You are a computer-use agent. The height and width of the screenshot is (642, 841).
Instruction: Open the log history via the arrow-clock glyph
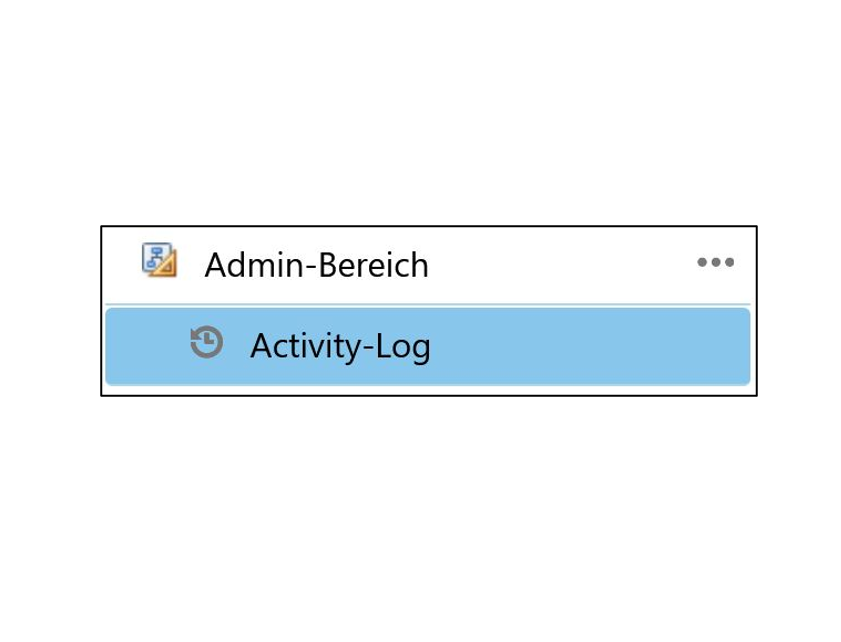pos(206,342)
